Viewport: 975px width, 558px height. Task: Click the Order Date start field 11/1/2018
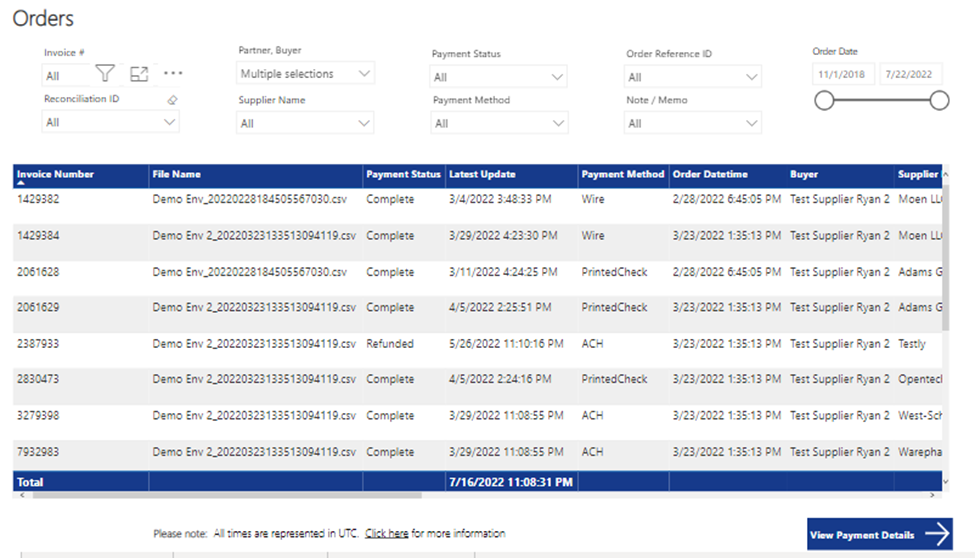(x=845, y=75)
